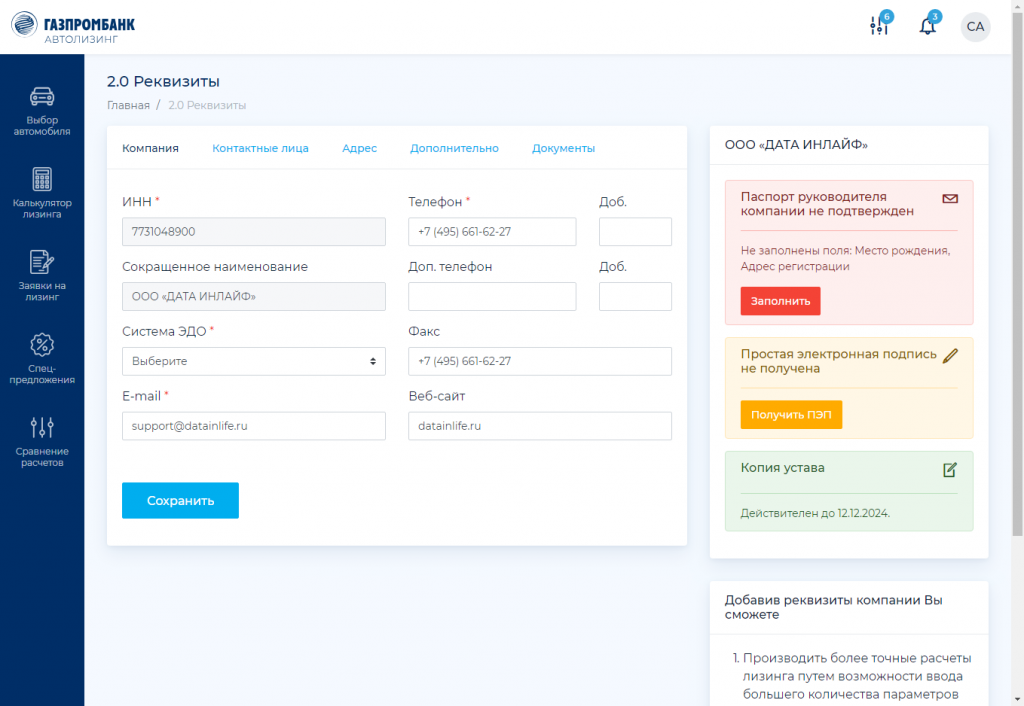Screen dimensions: 1024x706
Task: Open Калькулятор лизинга calculator icon
Action: pyautogui.click(x=42, y=179)
